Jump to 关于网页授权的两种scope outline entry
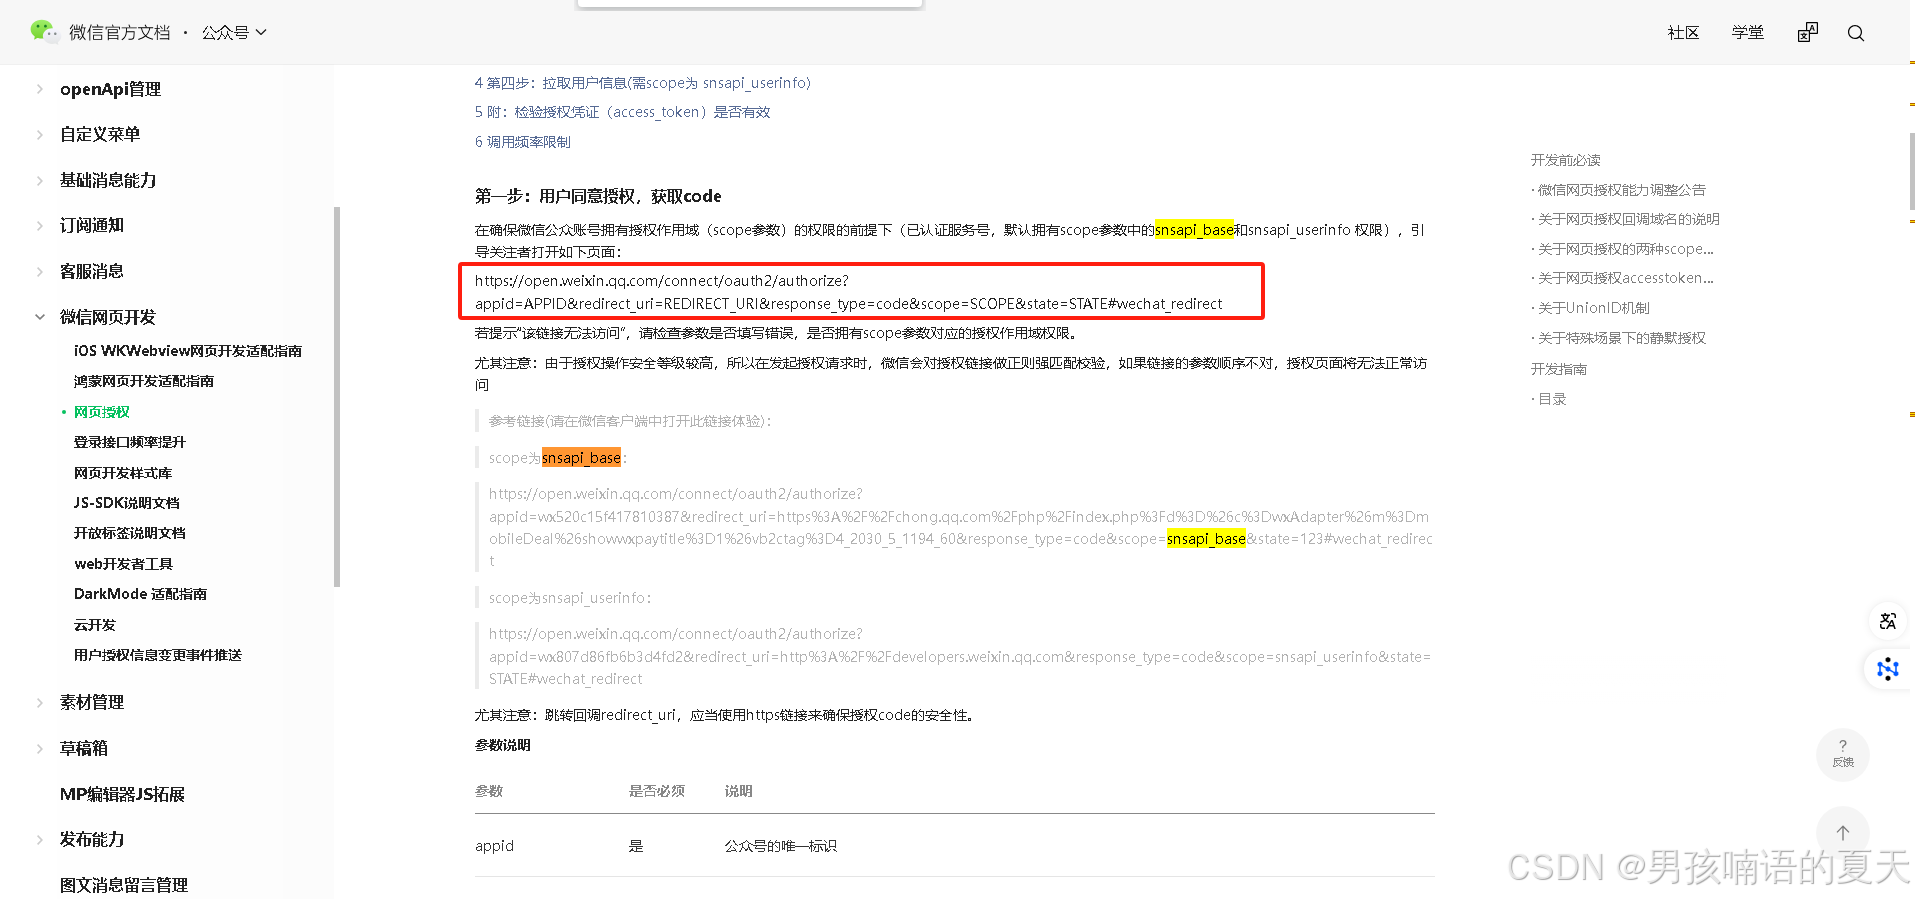The image size is (1915, 899). click(x=1625, y=249)
